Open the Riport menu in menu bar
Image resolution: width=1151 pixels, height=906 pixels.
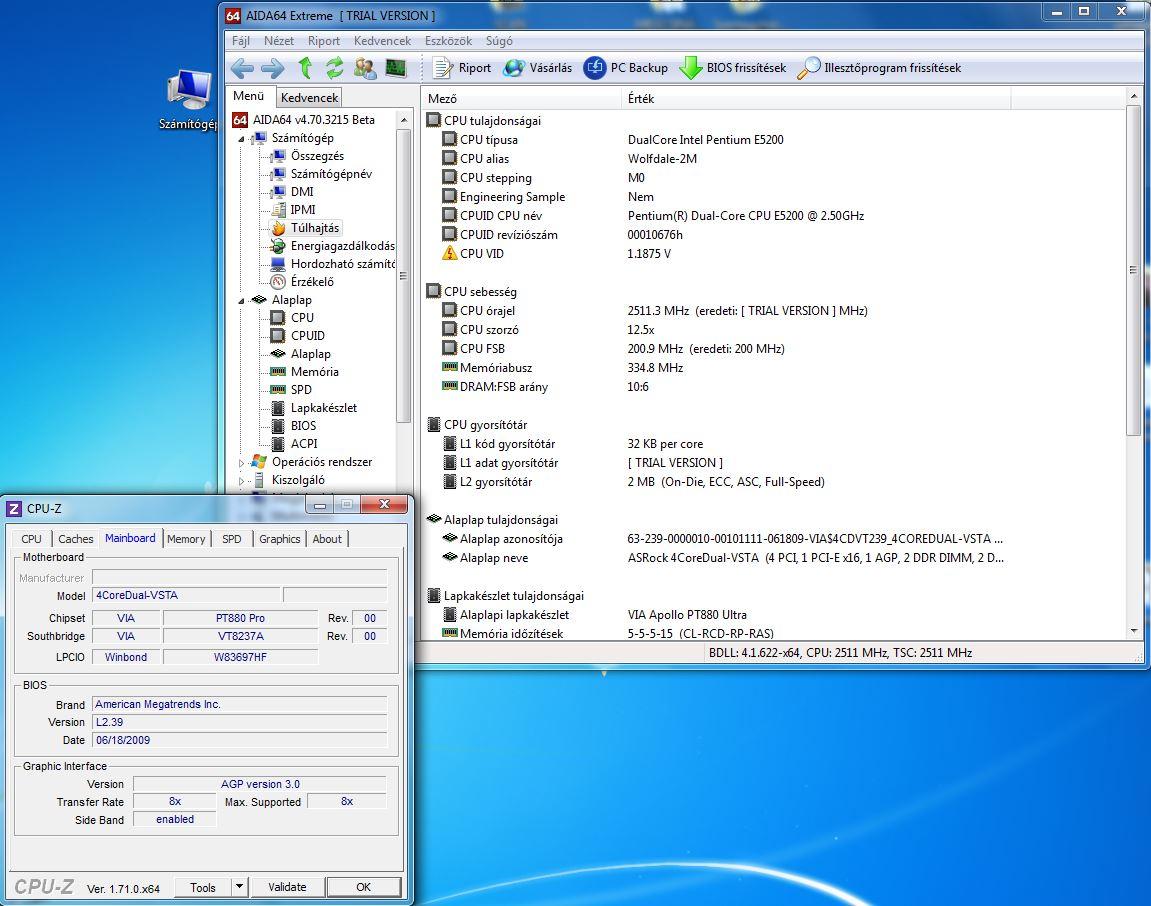324,41
